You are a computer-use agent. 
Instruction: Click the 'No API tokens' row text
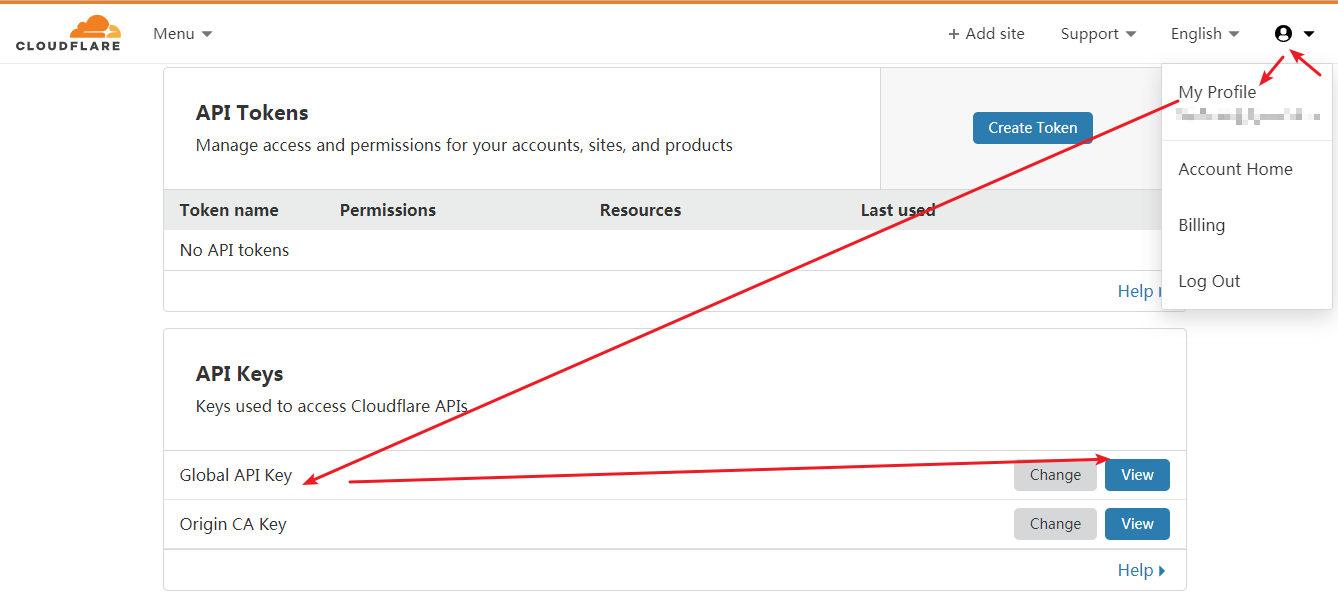coord(234,250)
